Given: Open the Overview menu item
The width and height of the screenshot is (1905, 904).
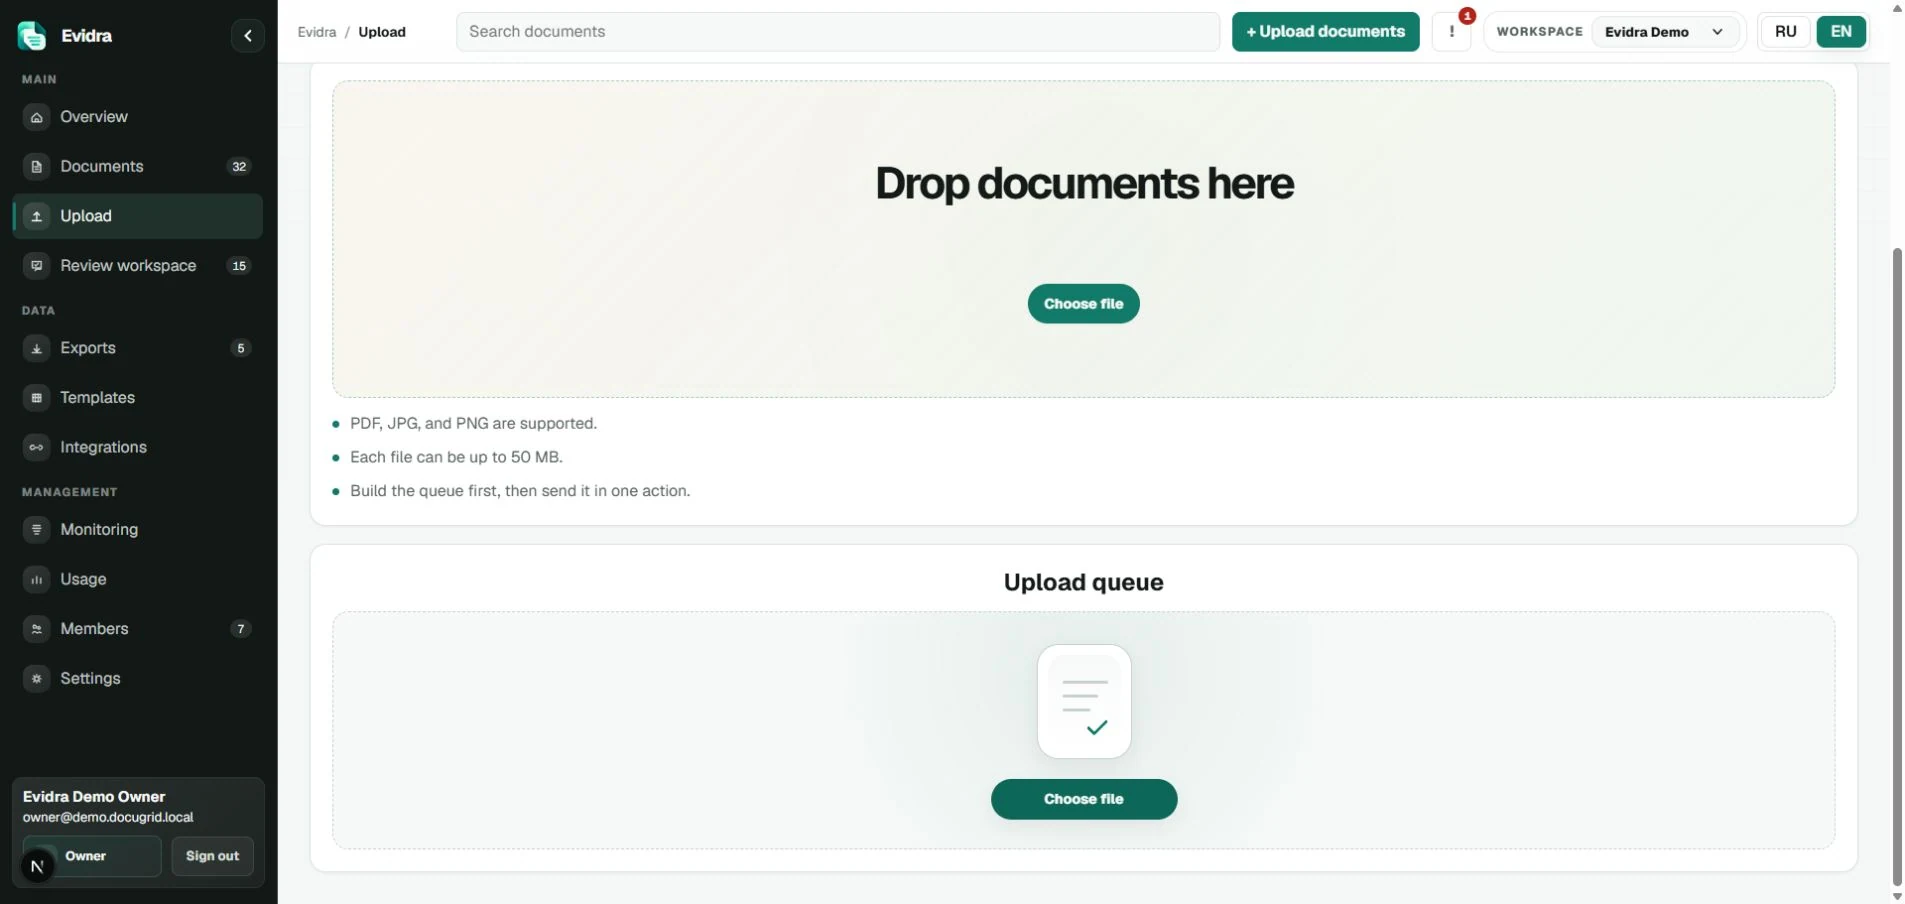Looking at the screenshot, I should pos(137,117).
